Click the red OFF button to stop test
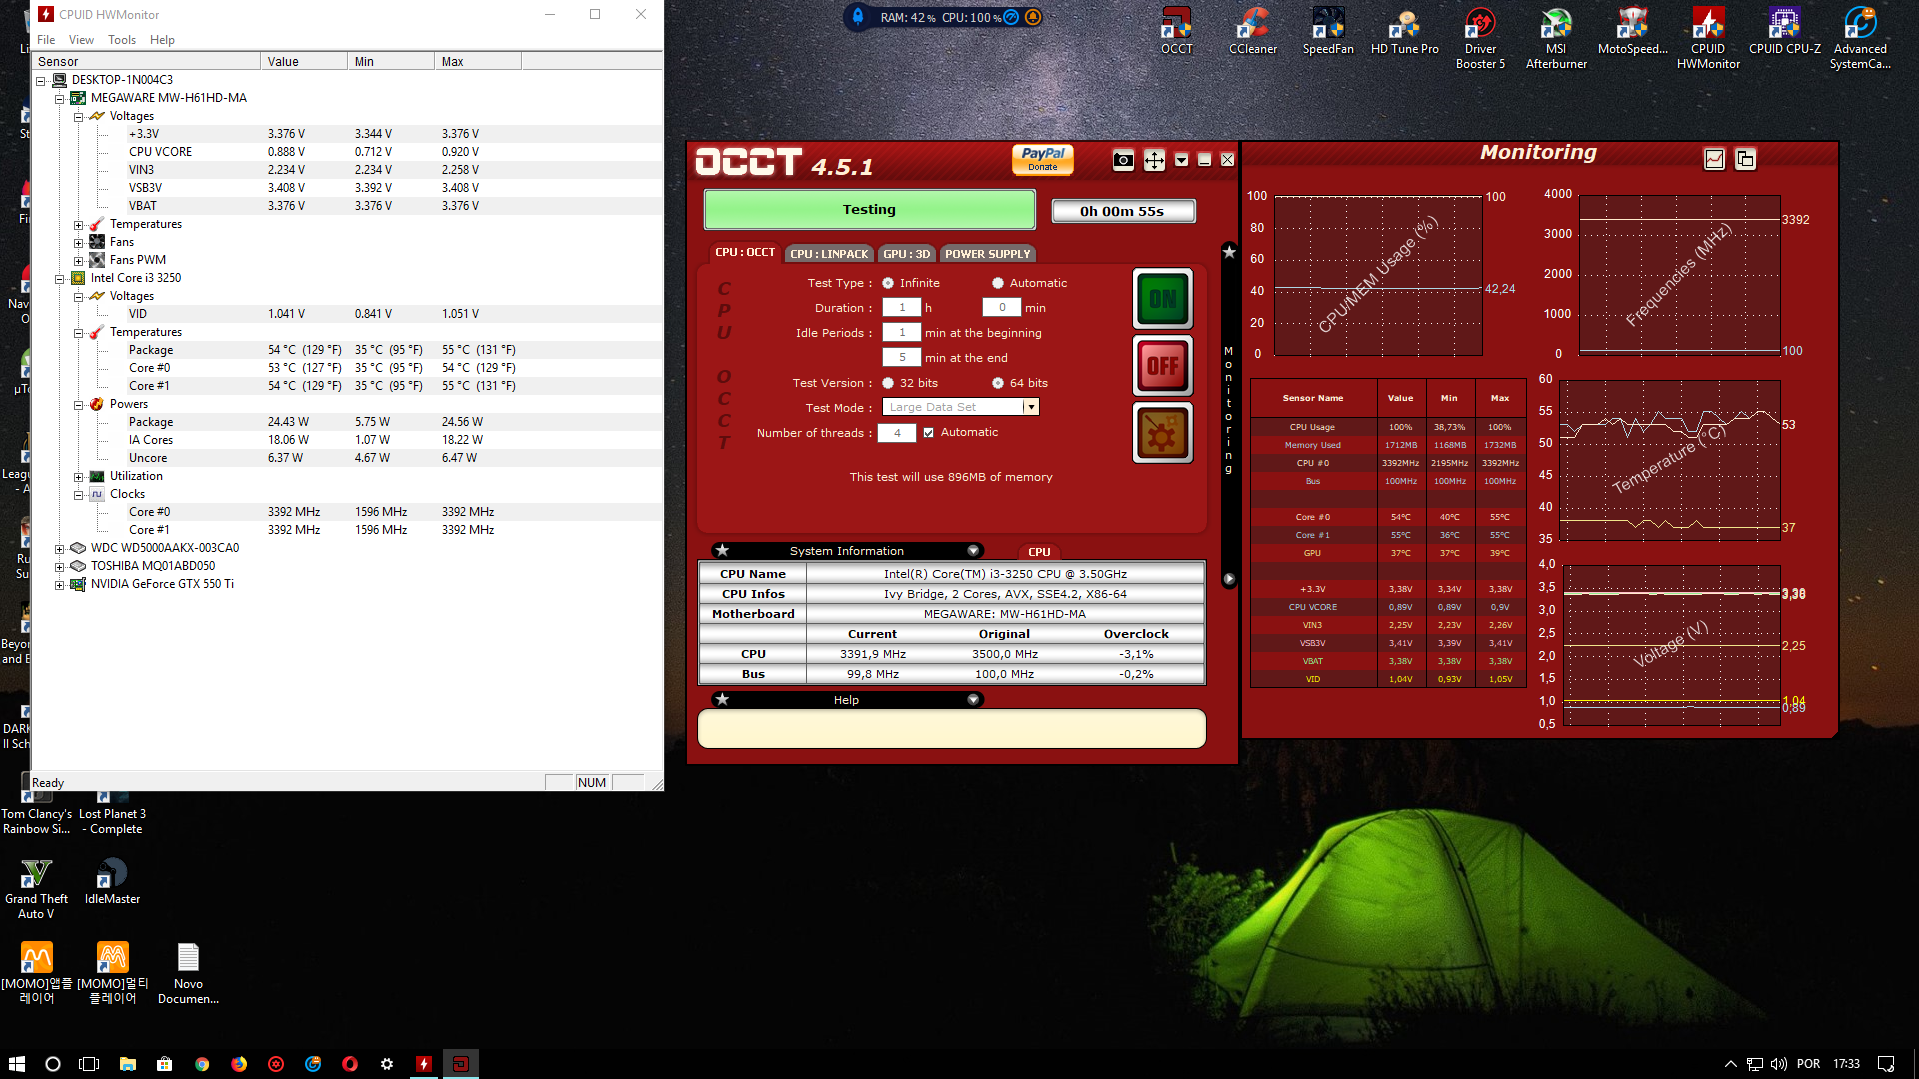 tap(1162, 366)
